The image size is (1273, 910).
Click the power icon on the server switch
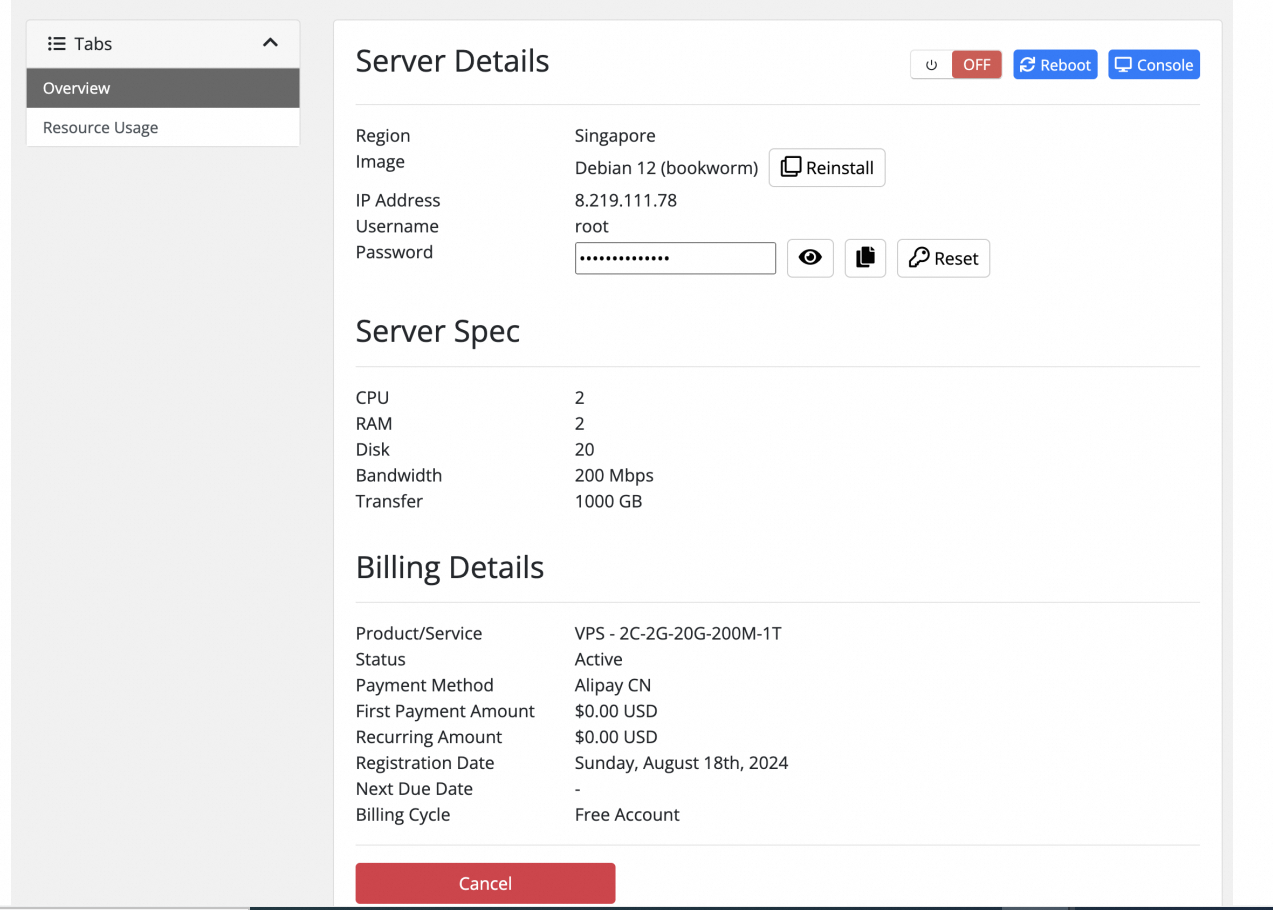point(931,65)
